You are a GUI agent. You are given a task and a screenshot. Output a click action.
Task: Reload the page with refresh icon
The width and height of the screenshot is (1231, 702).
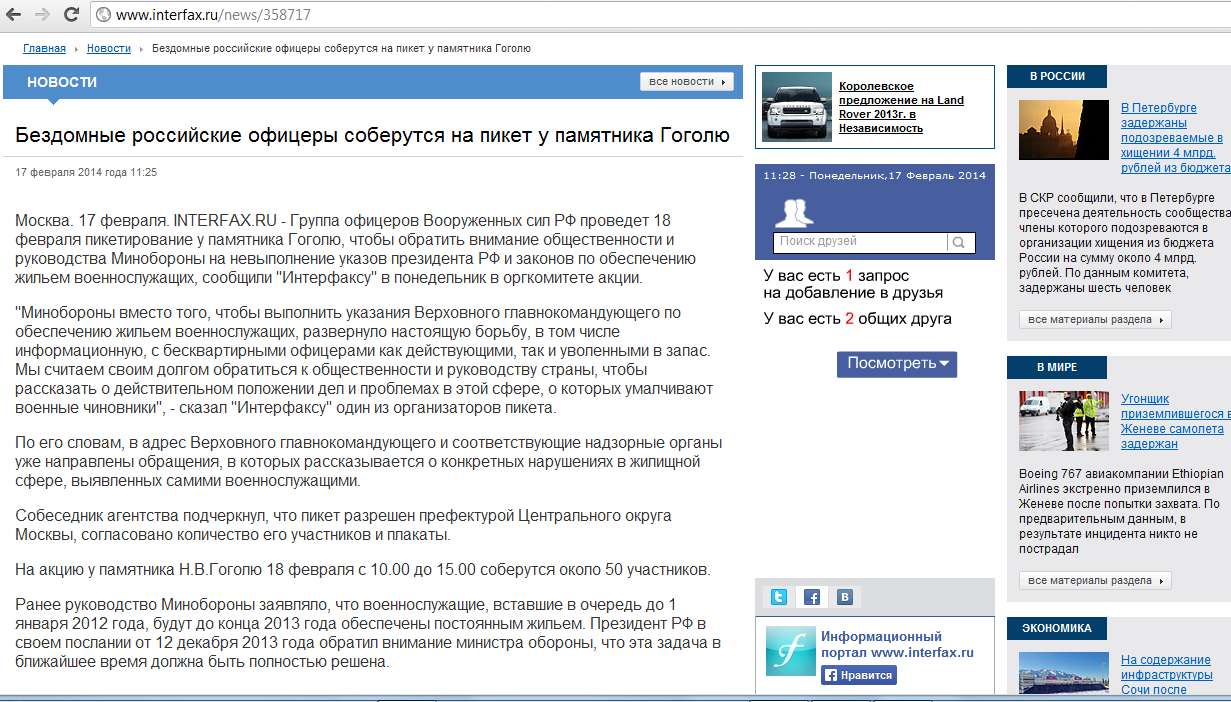[71, 15]
